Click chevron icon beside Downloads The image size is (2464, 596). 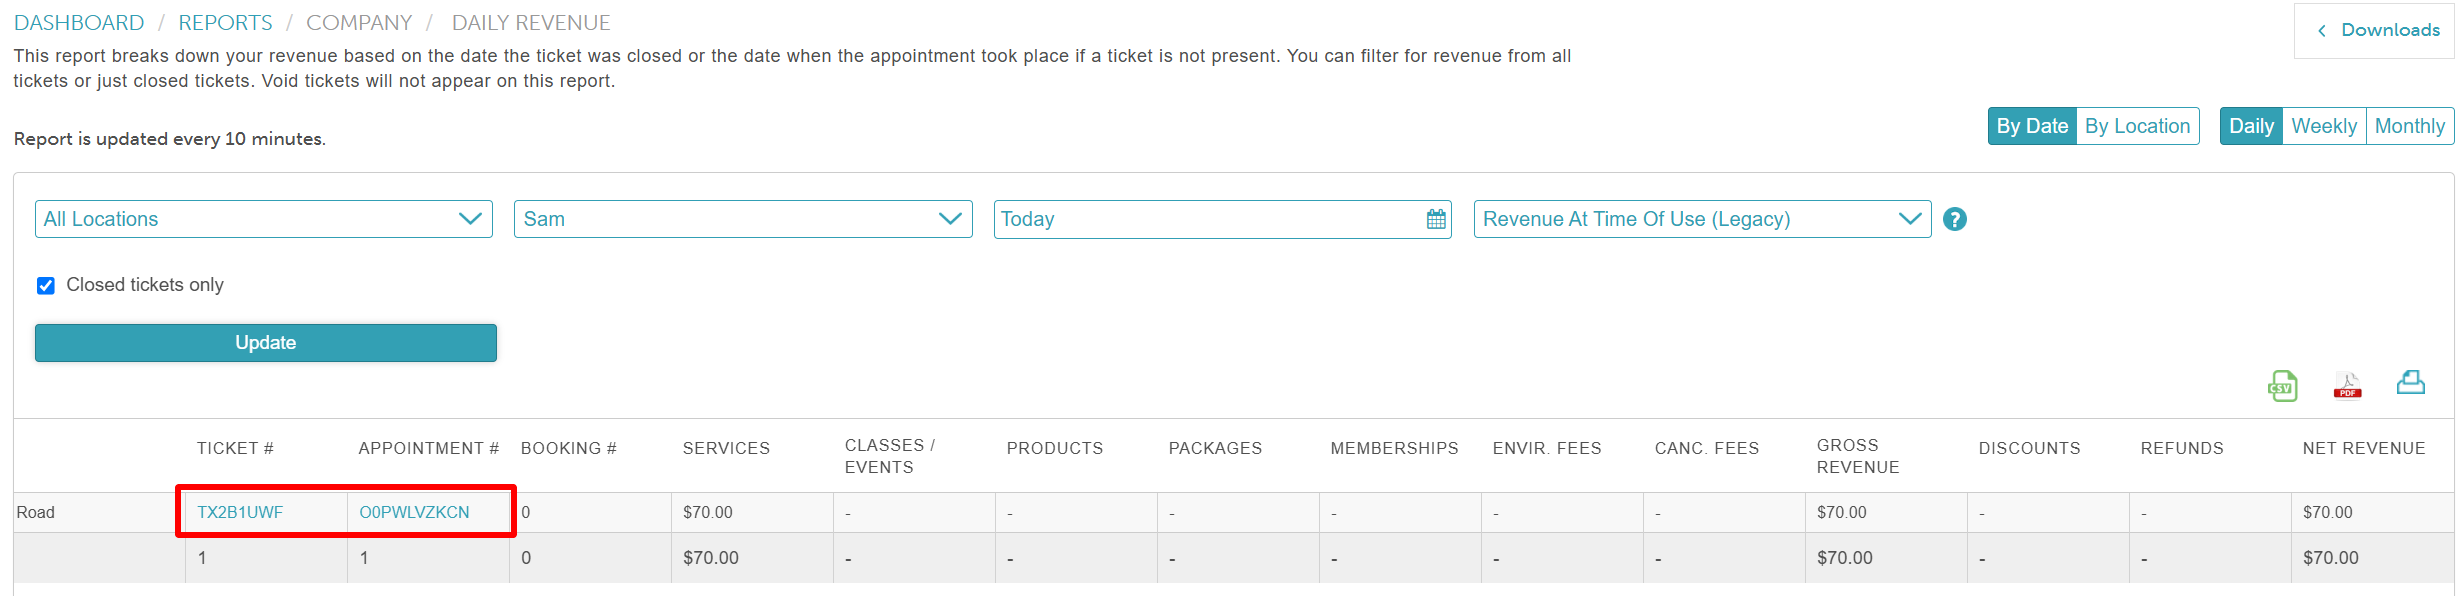point(2322,31)
